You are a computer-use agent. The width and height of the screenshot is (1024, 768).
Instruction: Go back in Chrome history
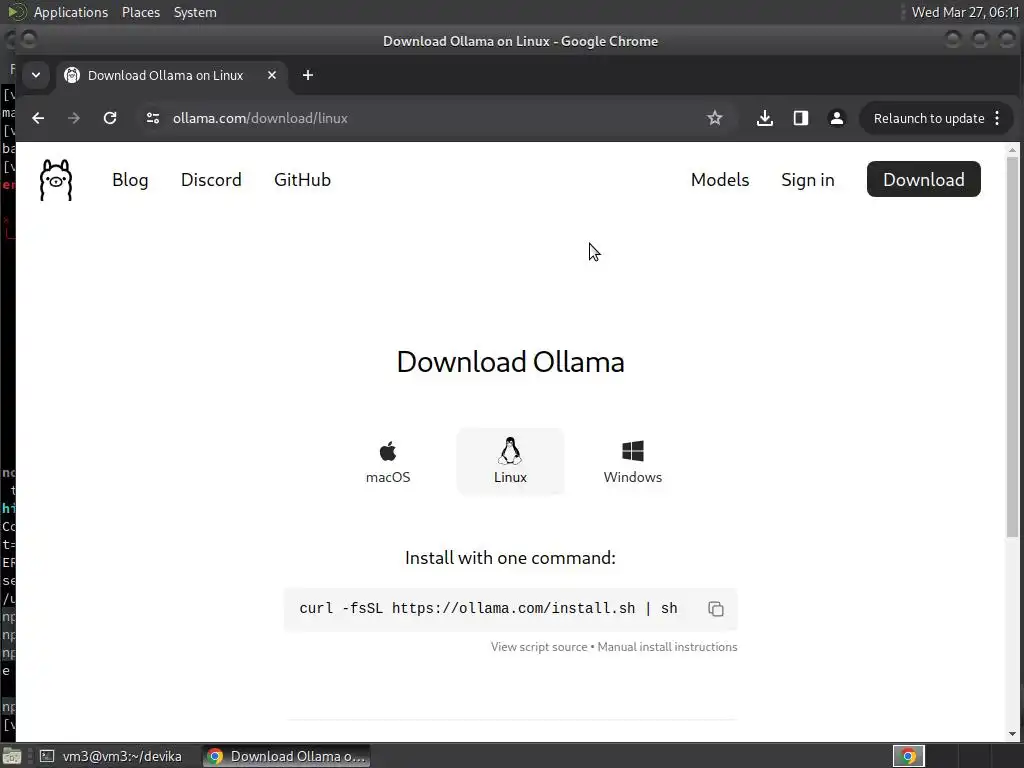pyautogui.click(x=39, y=118)
